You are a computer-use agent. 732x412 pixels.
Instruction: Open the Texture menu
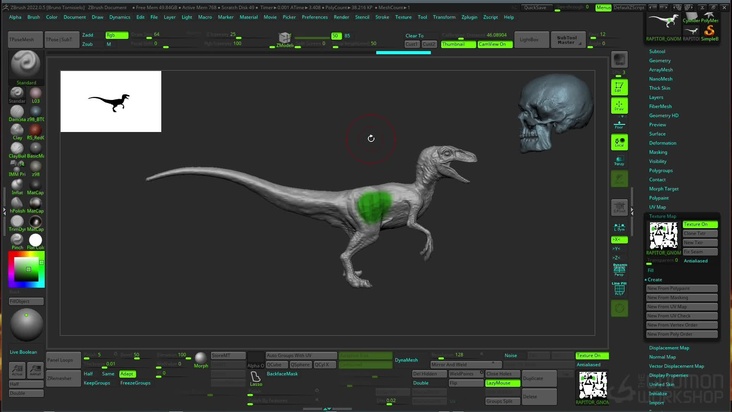click(x=403, y=17)
